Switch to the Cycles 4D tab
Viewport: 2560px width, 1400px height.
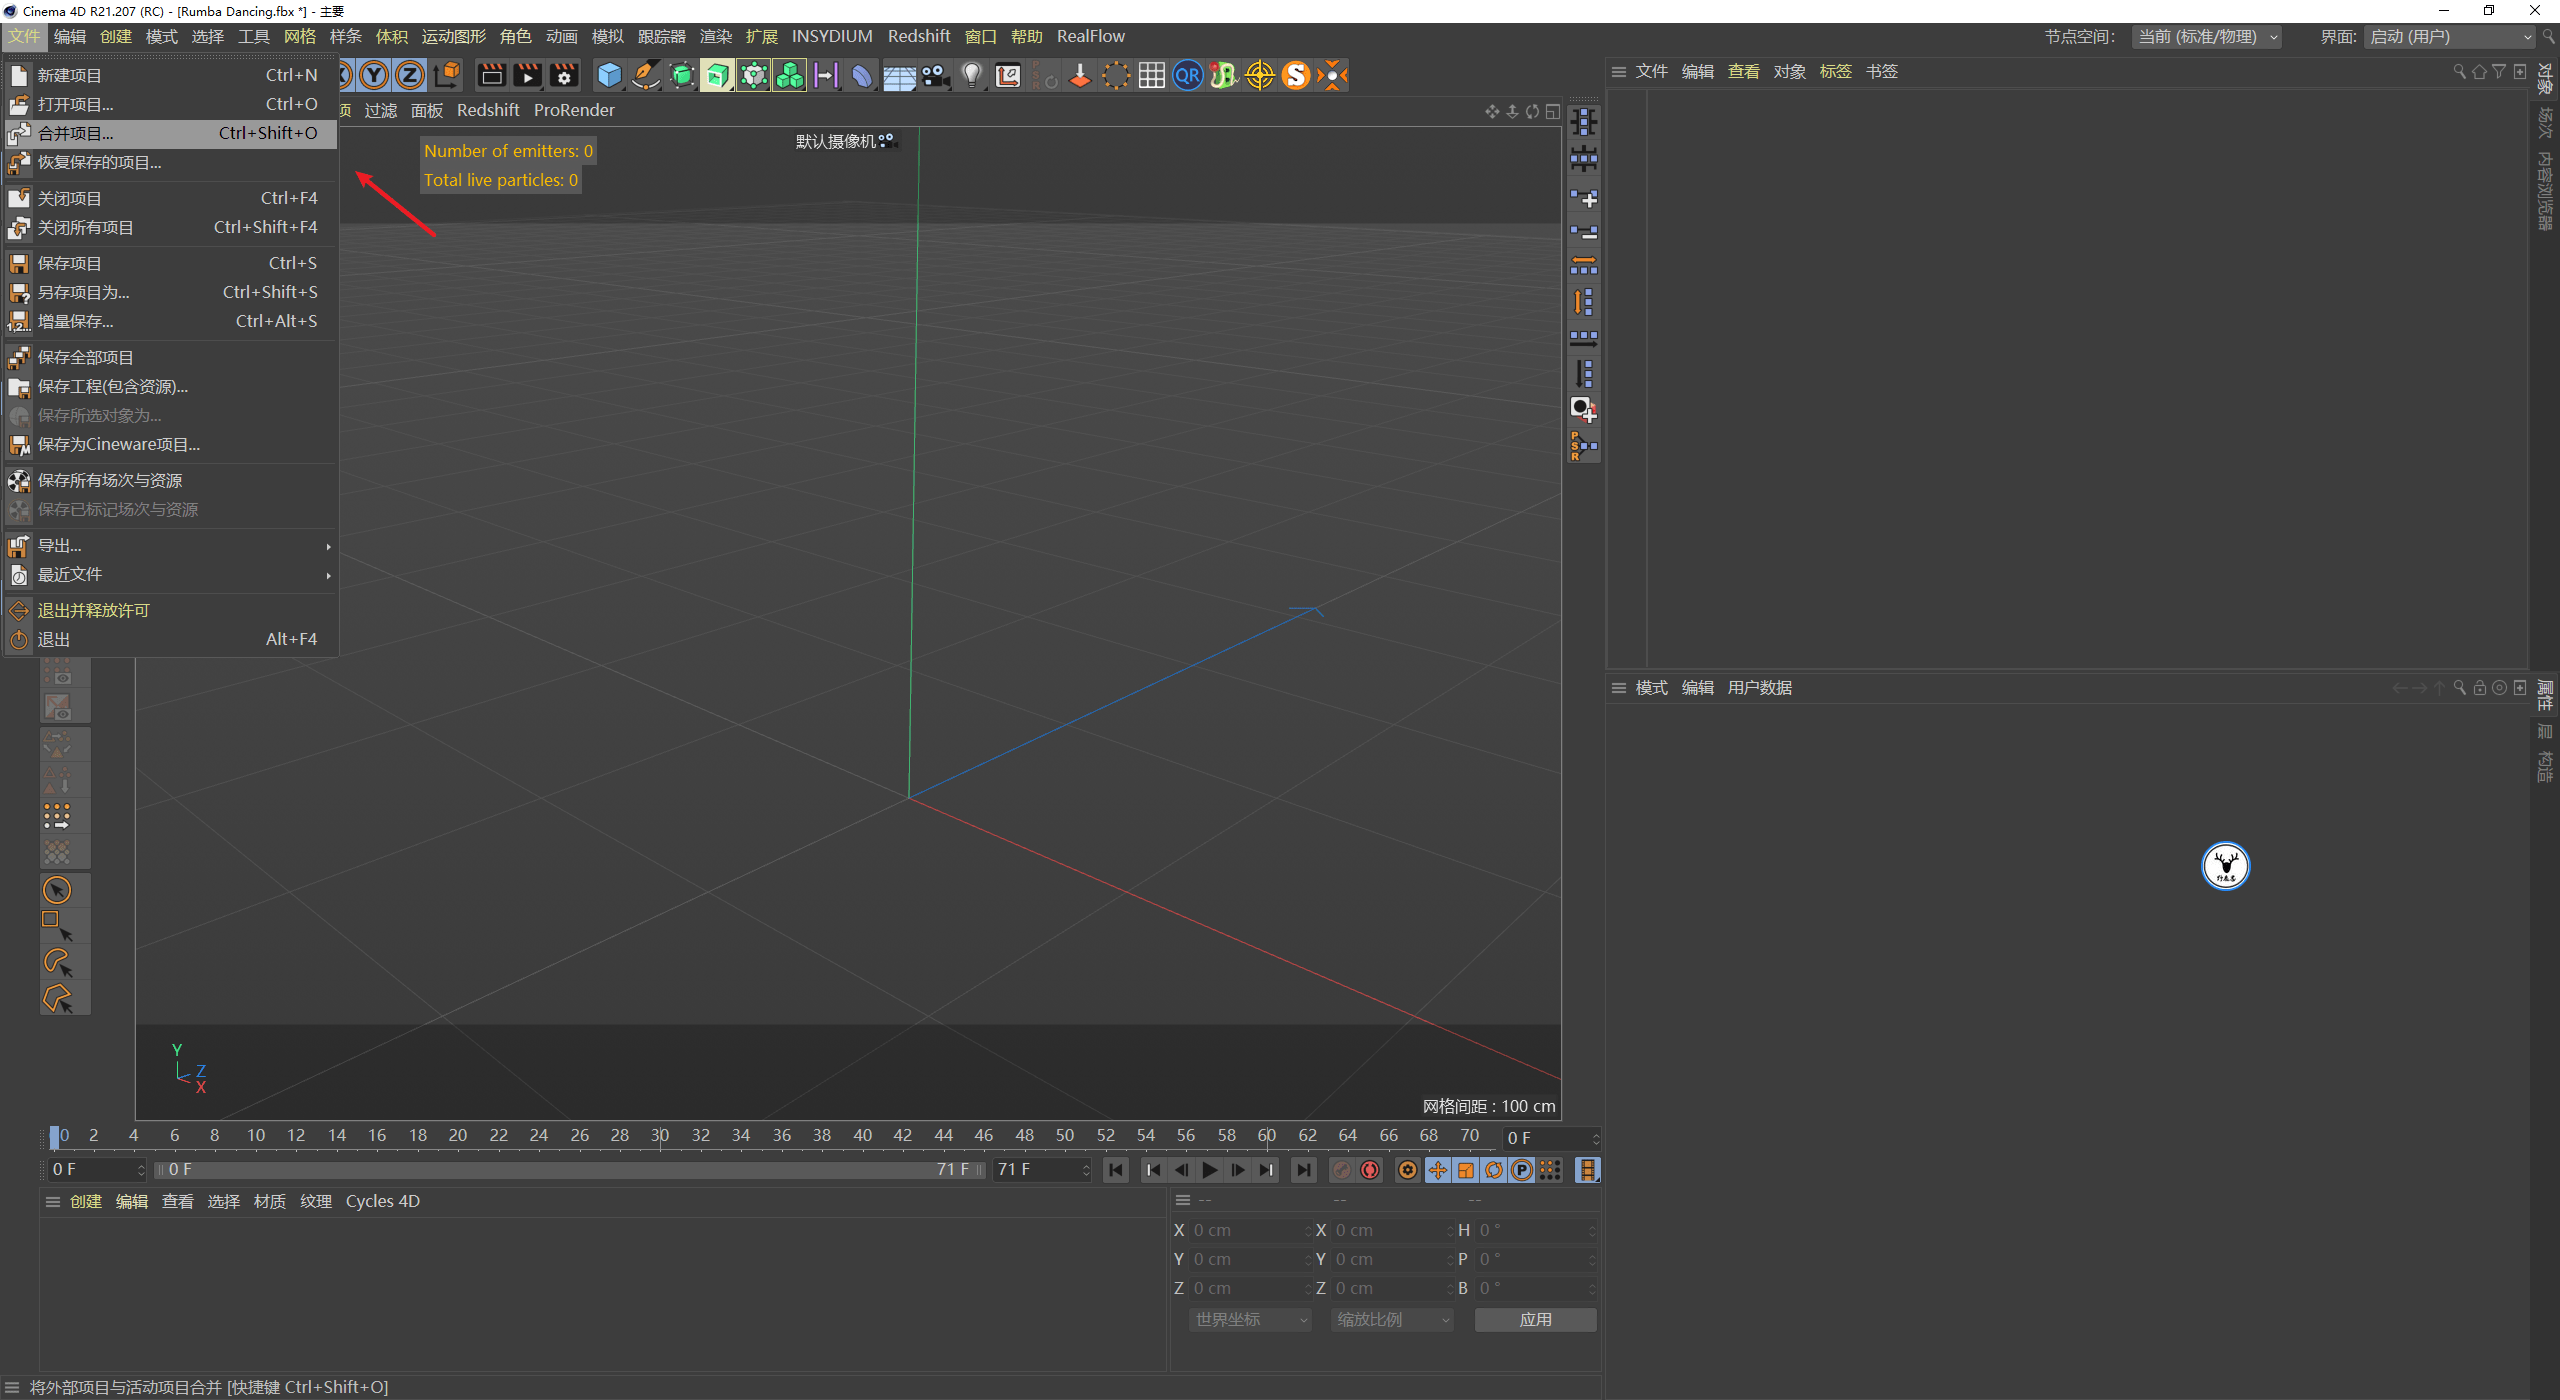(382, 1201)
